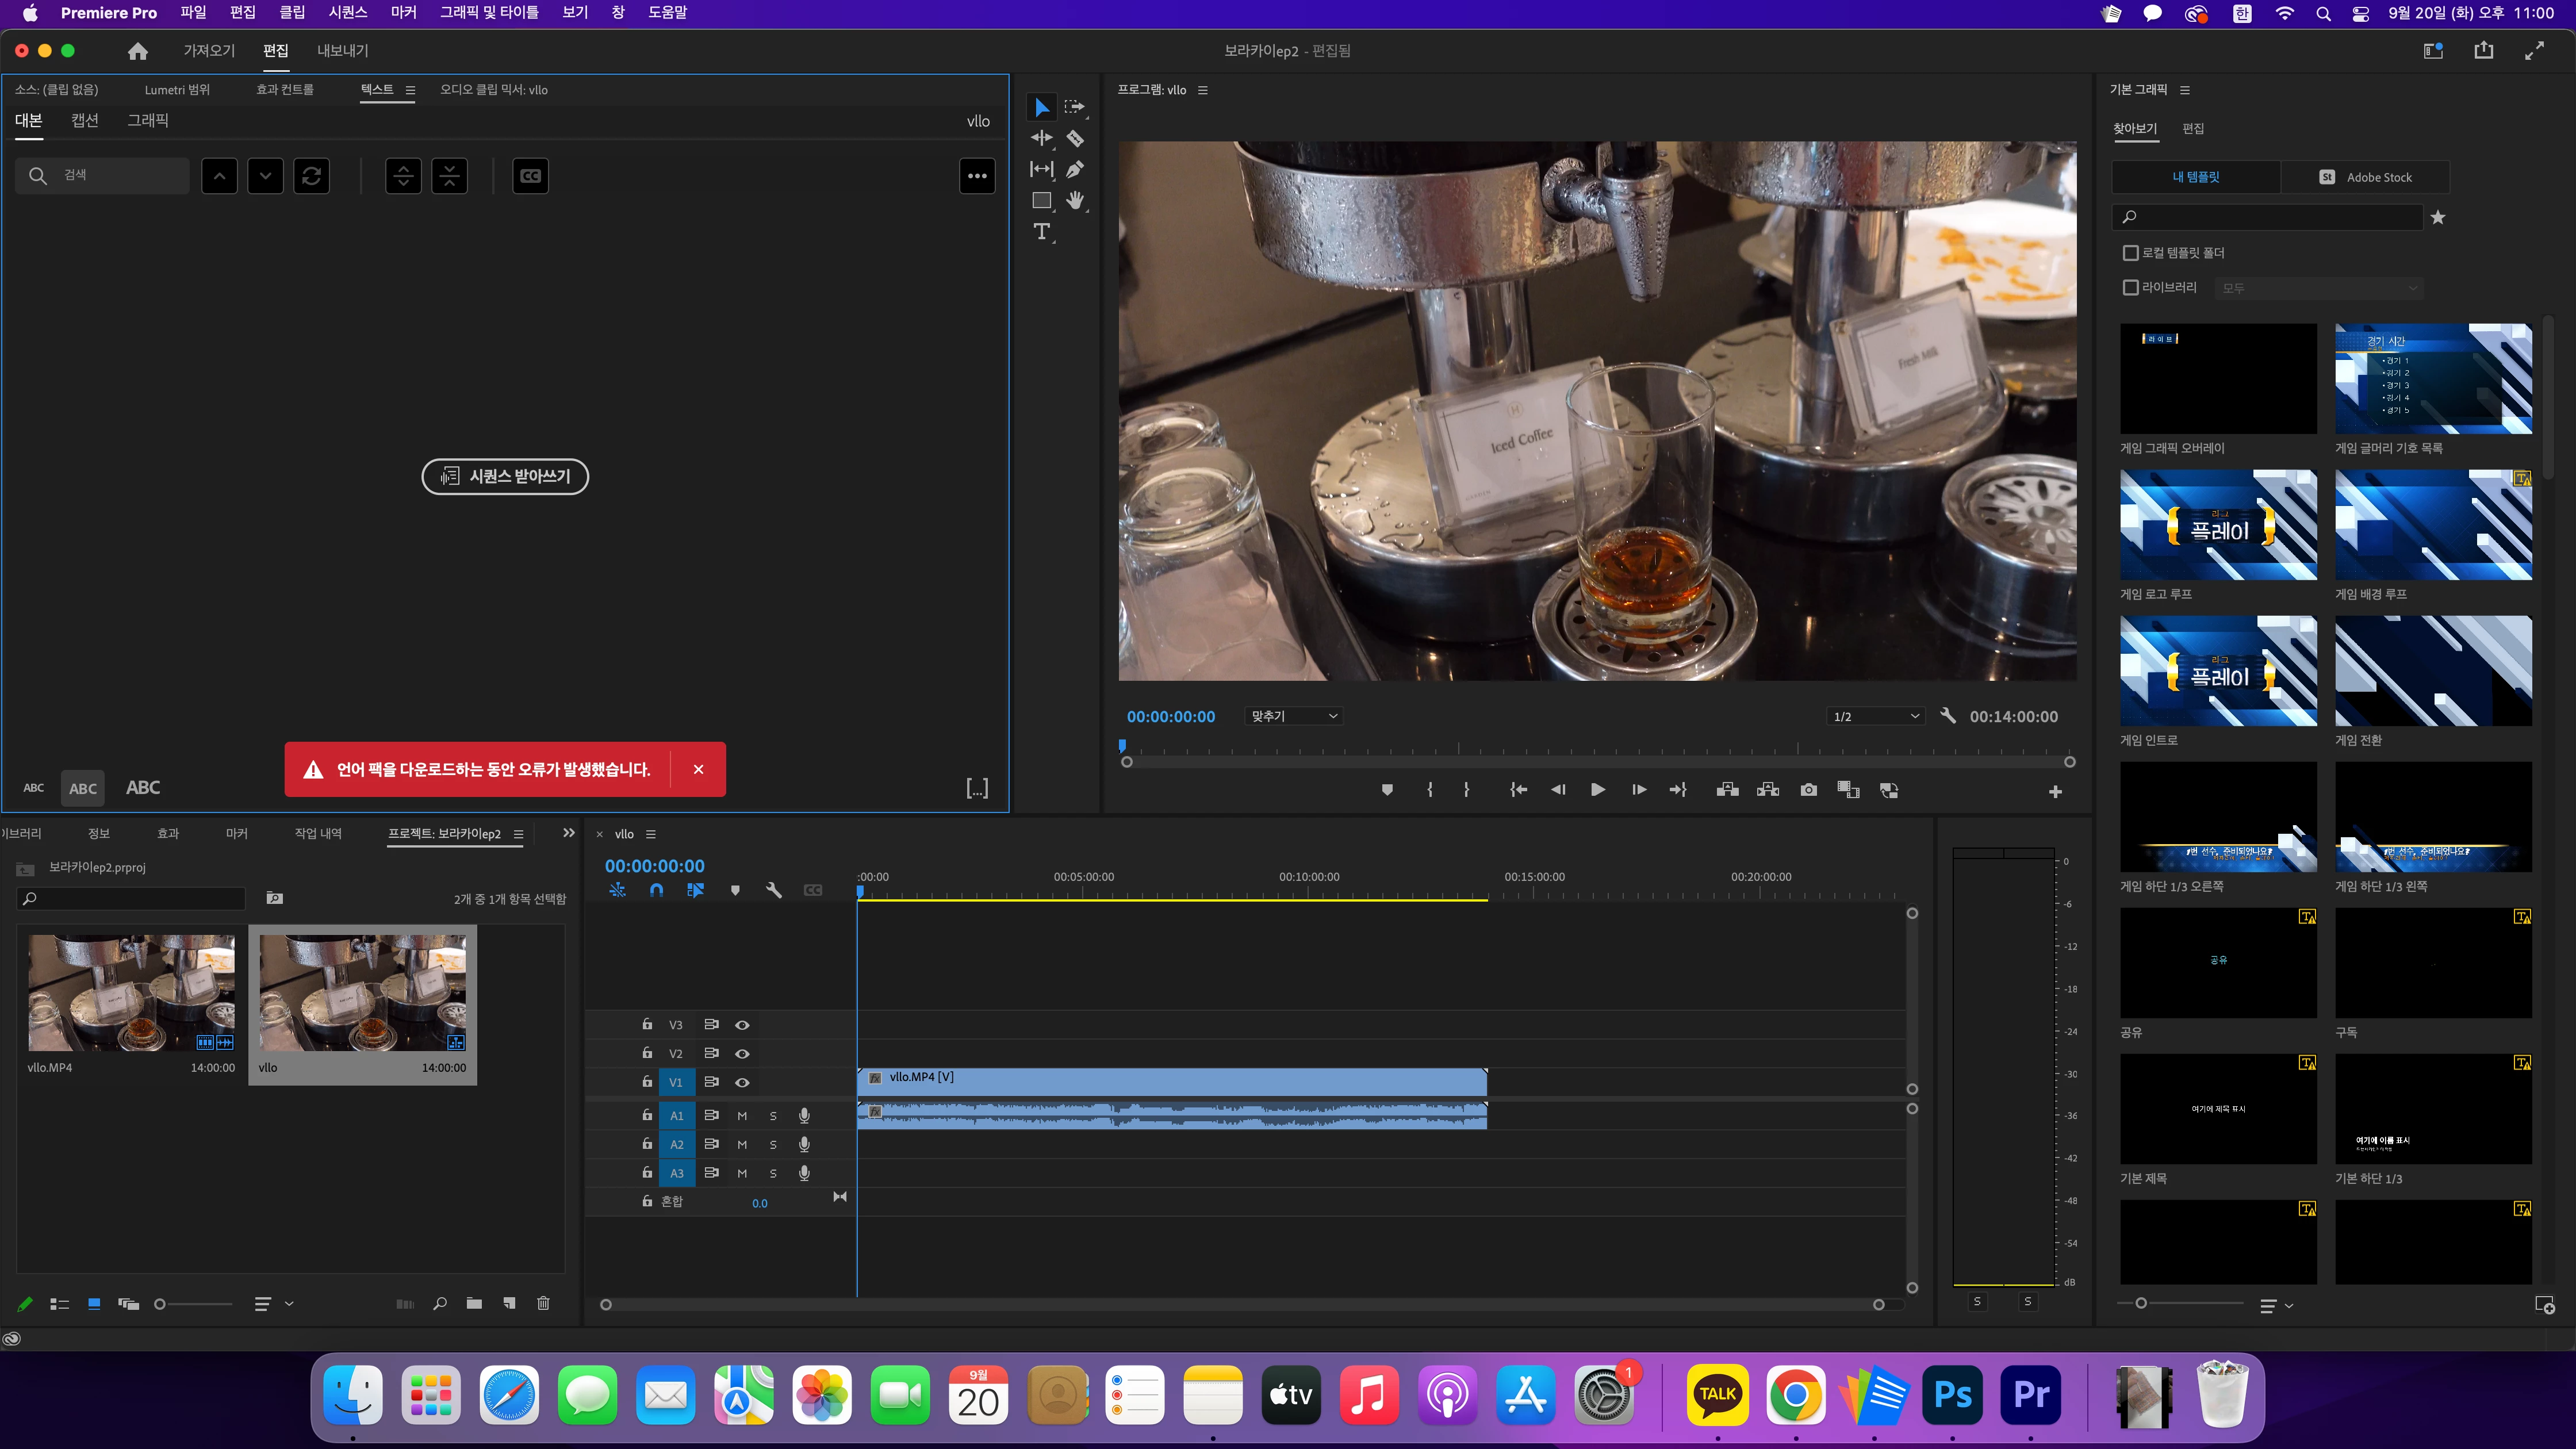The height and width of the screenshot is (1449, 2576).
Task: Expand hidden project panel tabs with the chevron
Action: 569,833
